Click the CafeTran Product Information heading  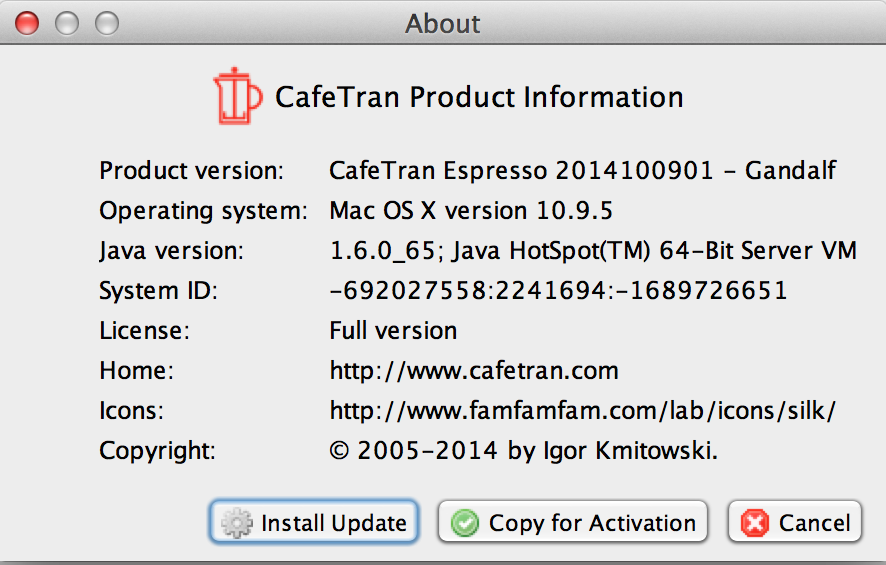tap(479, 98)
